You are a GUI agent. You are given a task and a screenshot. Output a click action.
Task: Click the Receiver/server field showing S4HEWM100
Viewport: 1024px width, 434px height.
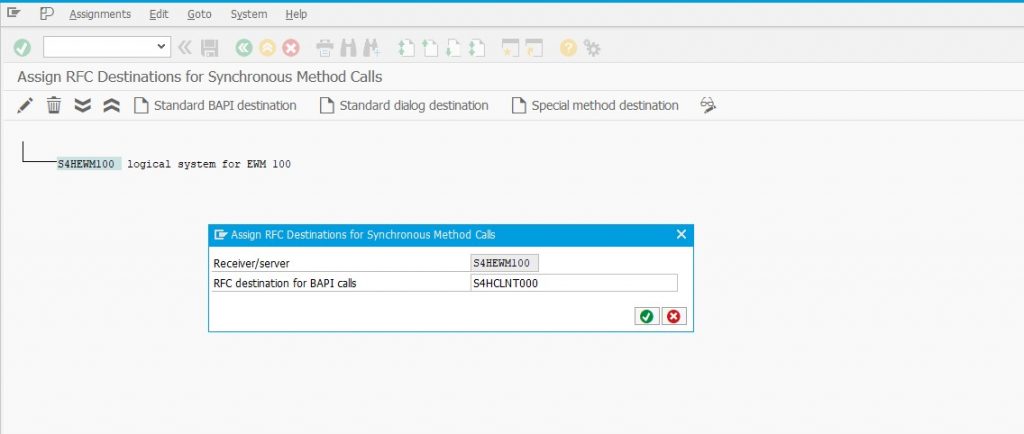coord(504,263)
